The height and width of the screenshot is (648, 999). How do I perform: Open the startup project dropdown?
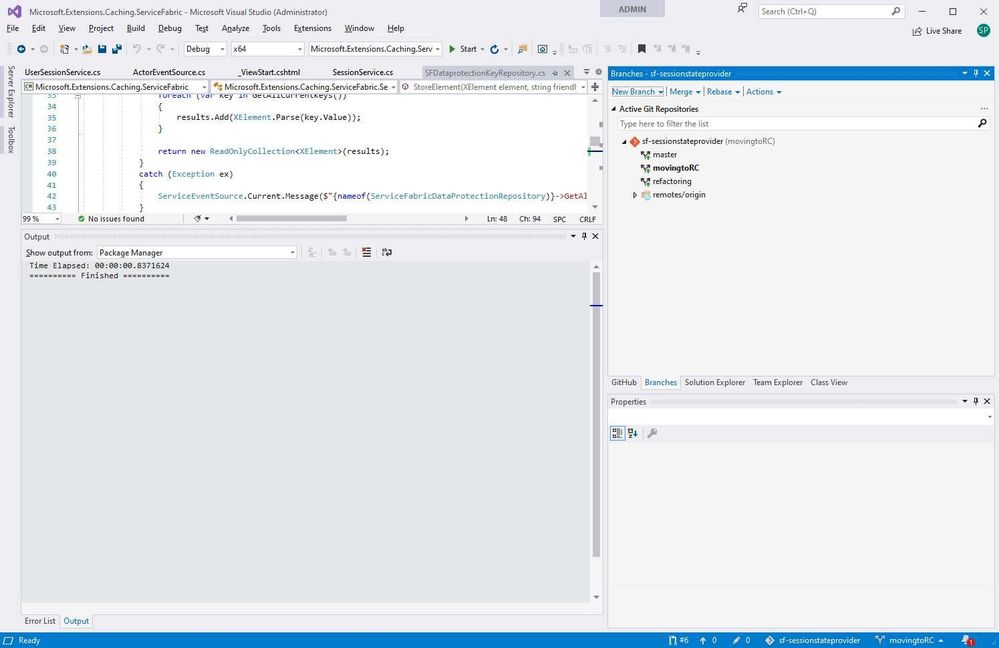point(375,49)
